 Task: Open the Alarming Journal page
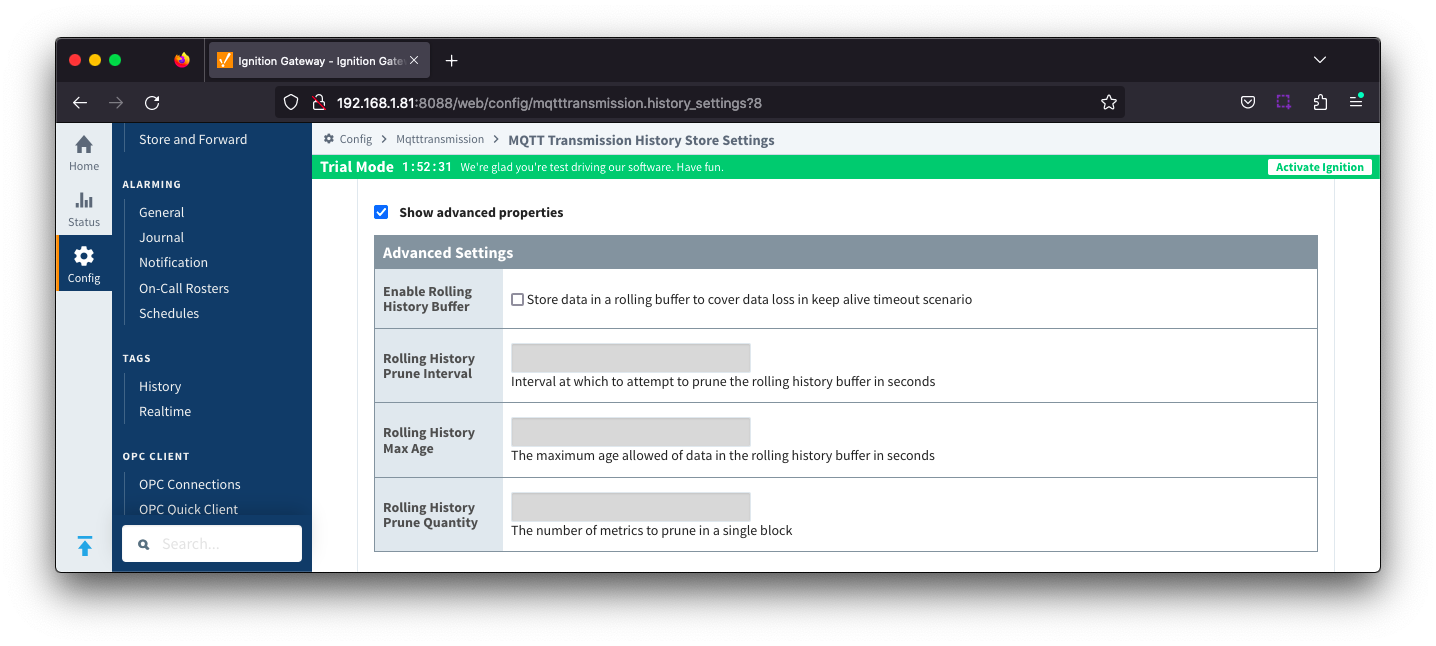click(x=162, y=237)
